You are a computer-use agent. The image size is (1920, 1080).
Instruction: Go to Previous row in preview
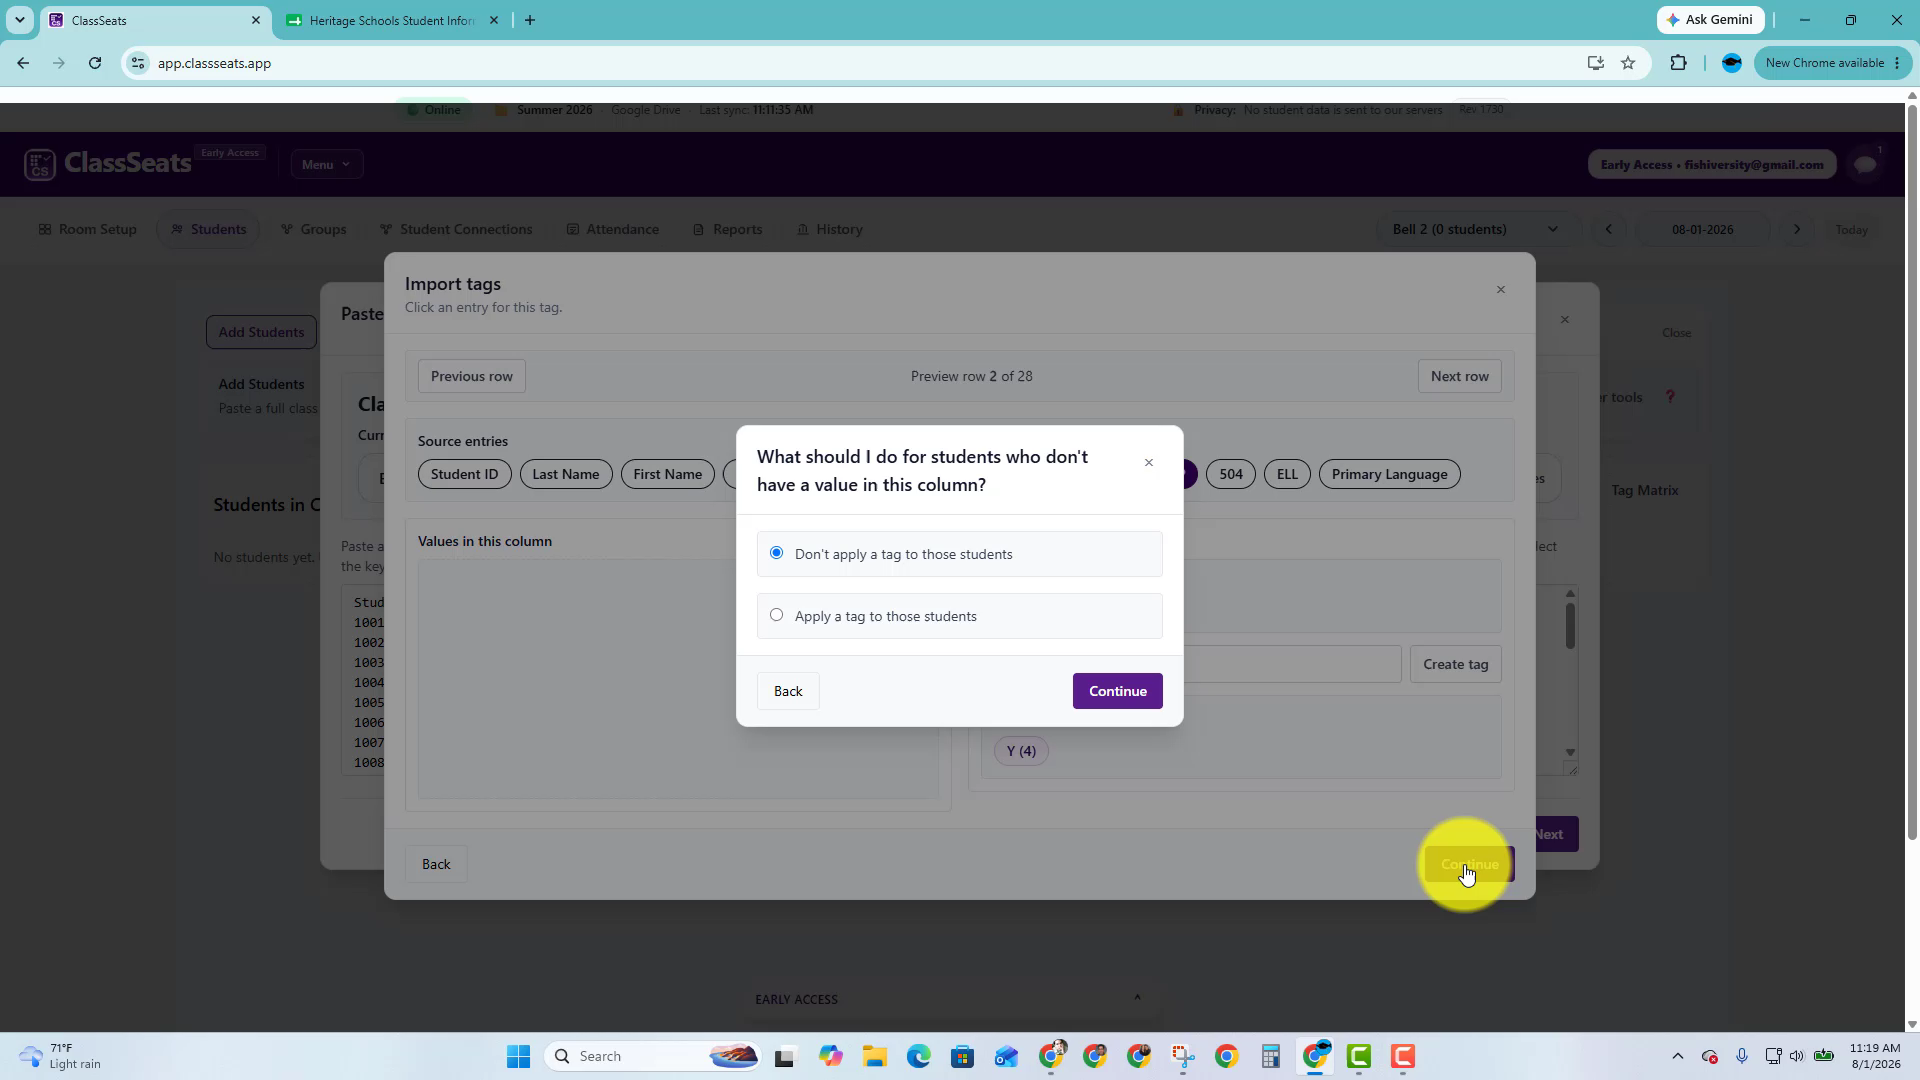[472, 376]
